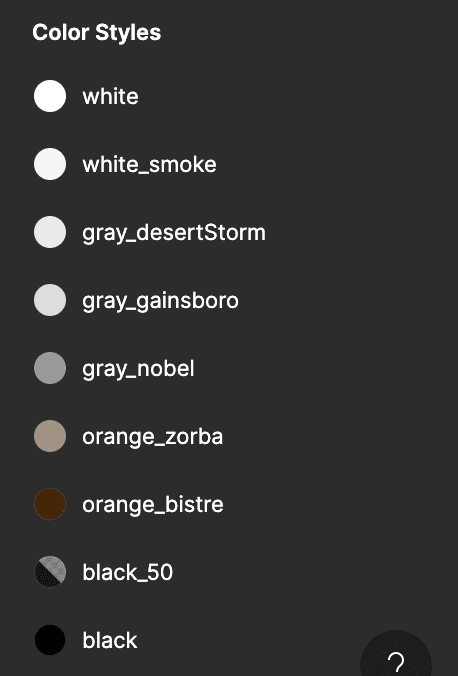458x676 pixels.
Task: Click the white color swatch circle
Action: (50, 96)
